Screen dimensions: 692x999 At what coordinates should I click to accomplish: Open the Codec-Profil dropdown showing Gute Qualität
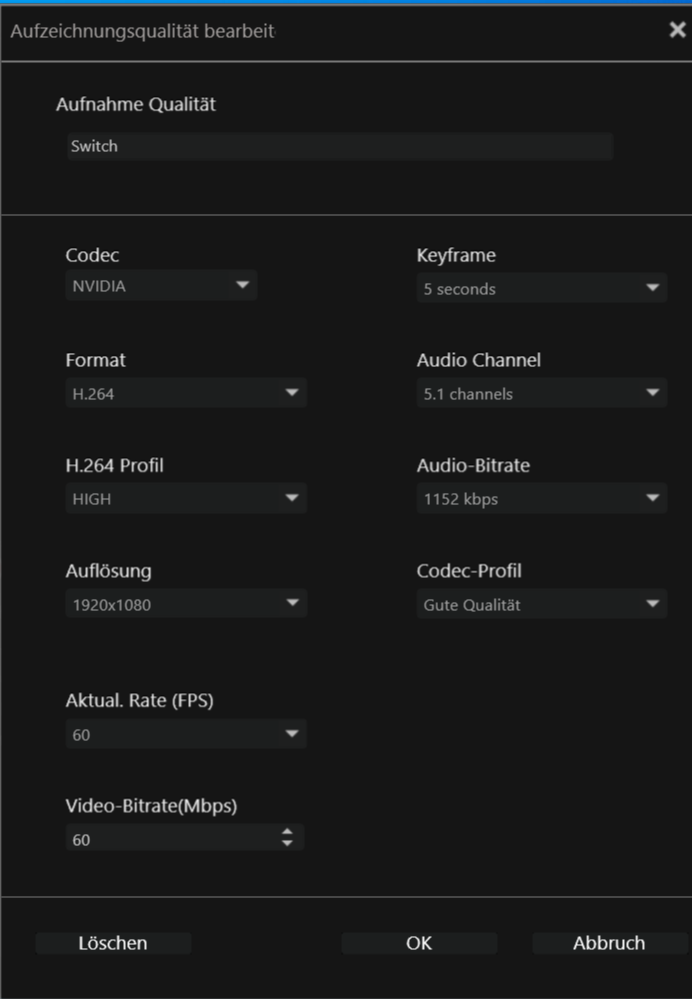(541, 604)
